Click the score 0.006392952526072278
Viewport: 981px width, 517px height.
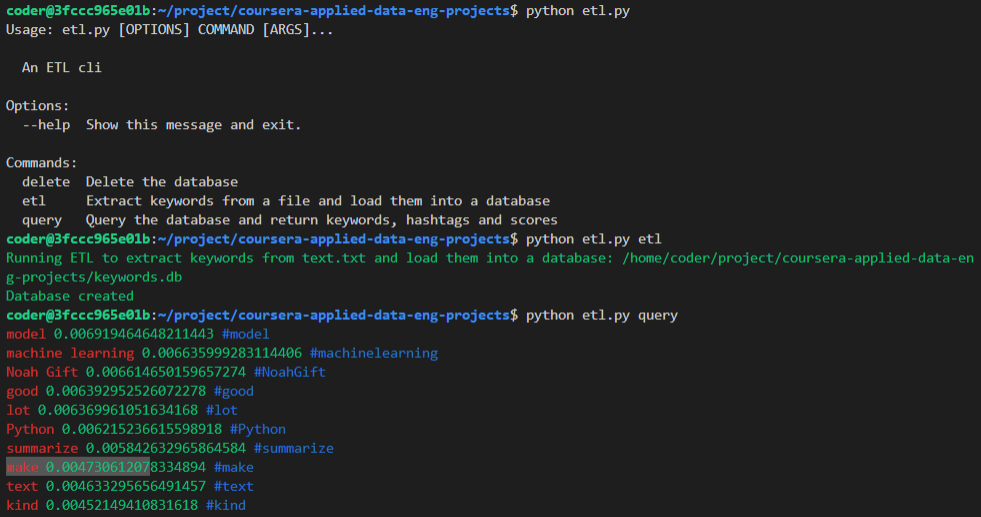tap(126, 391)
